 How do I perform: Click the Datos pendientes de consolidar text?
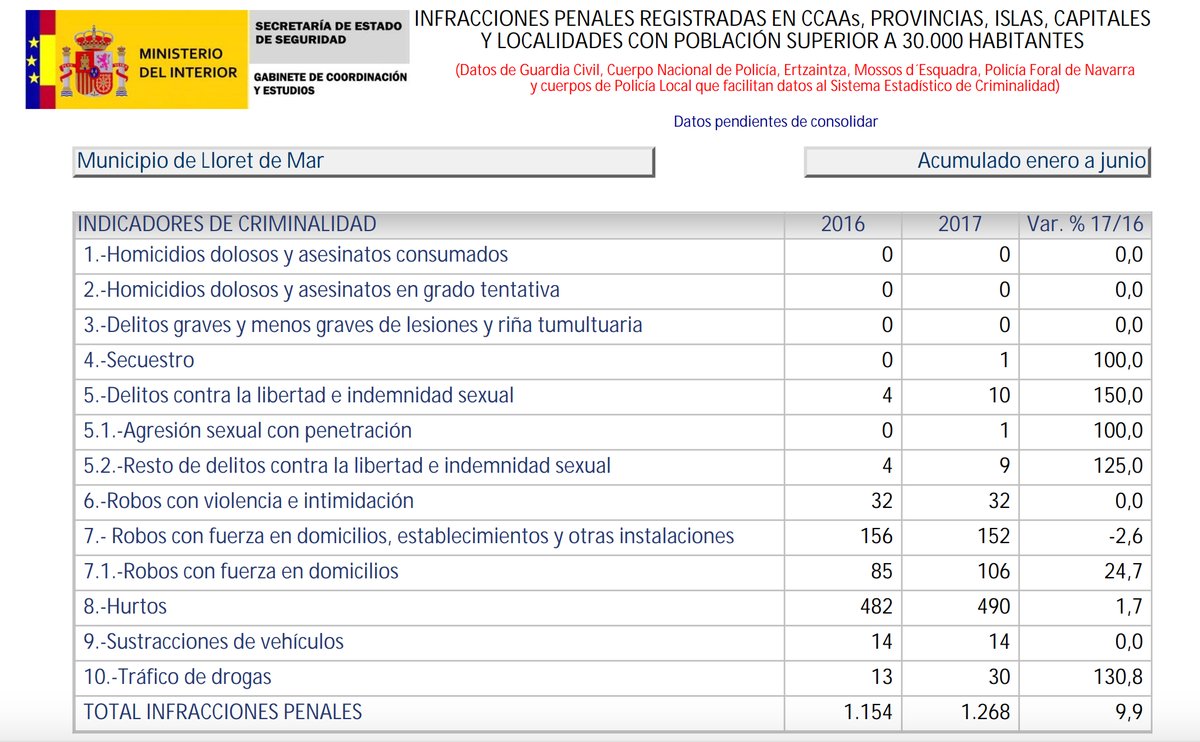(x=775, y=121)
